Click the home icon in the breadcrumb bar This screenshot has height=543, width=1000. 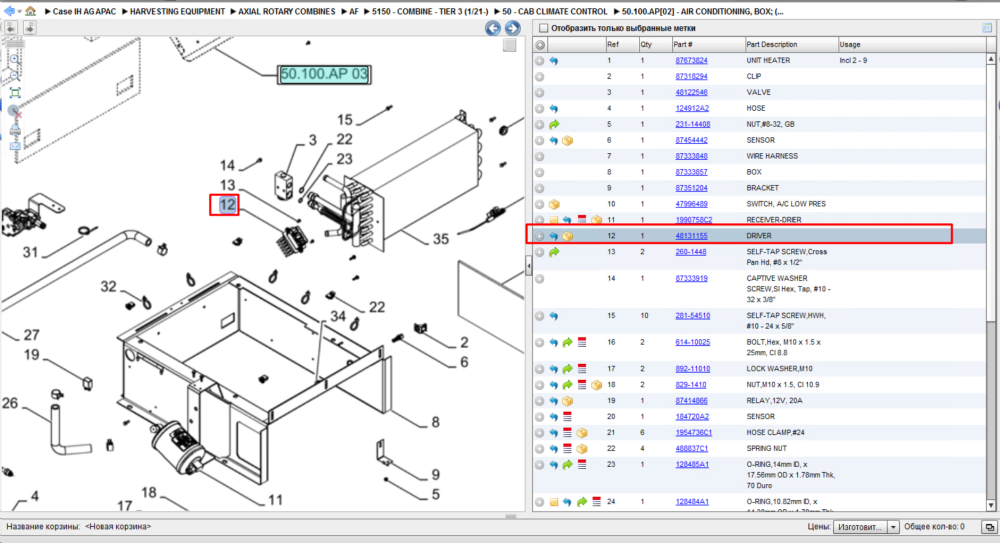coord(30,11)
